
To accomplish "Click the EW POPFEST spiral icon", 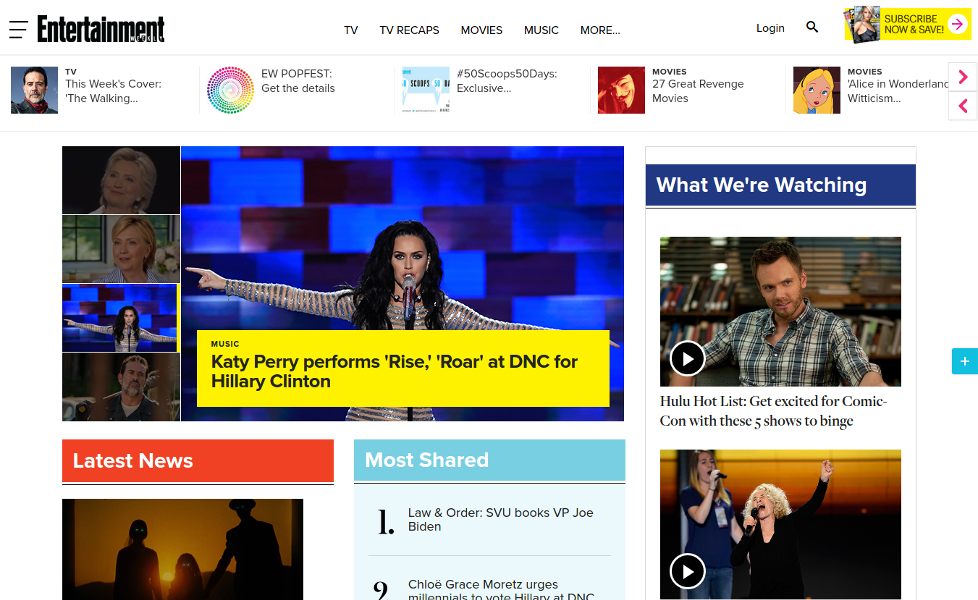I will 229,89.
